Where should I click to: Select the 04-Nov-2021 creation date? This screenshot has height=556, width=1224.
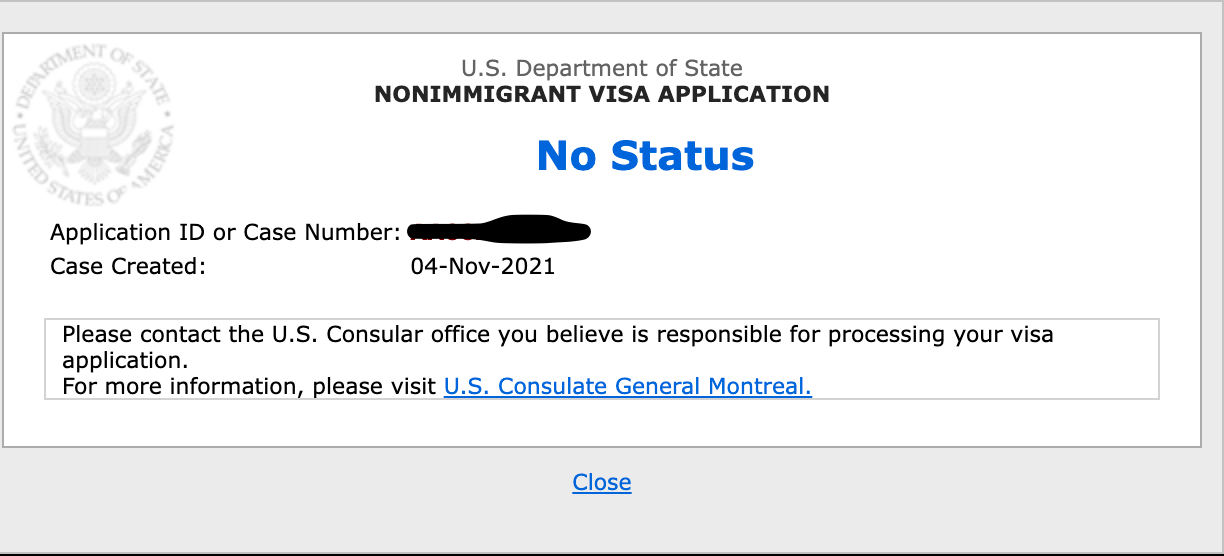coord(483,267)
